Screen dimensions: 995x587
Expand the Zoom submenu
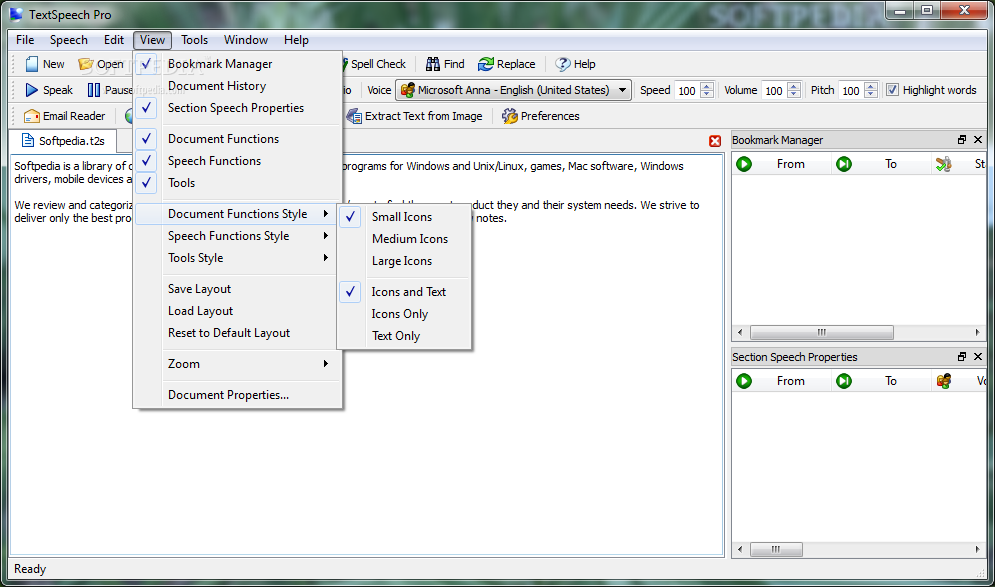[238, 364]
